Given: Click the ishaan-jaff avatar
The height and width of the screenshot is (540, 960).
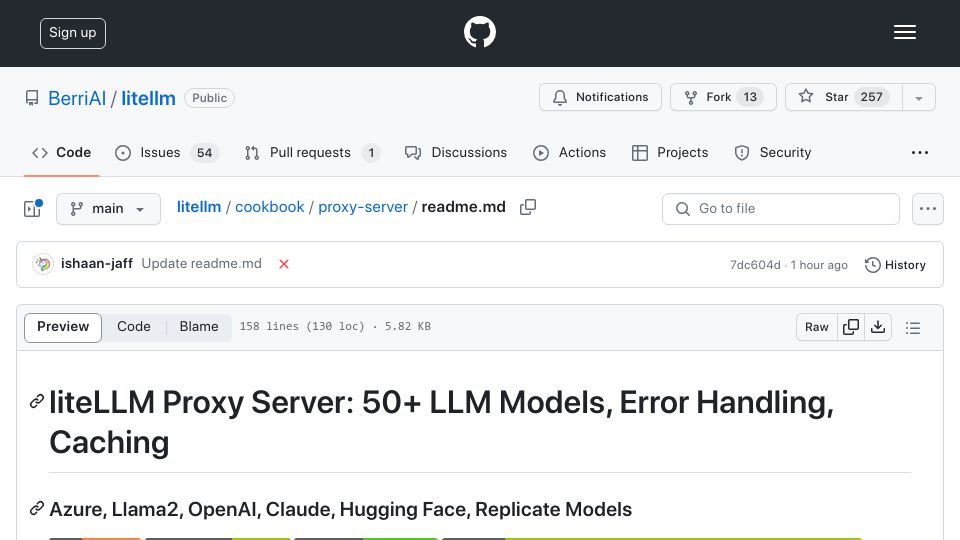Looking at the screenshot, I should 43,264.
